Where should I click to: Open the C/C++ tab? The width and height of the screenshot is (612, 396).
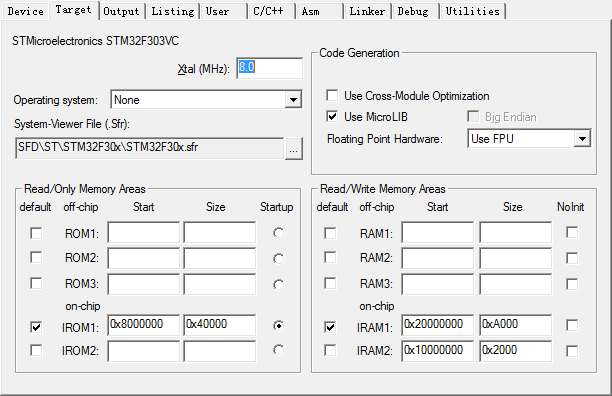(x=271, y=11)
